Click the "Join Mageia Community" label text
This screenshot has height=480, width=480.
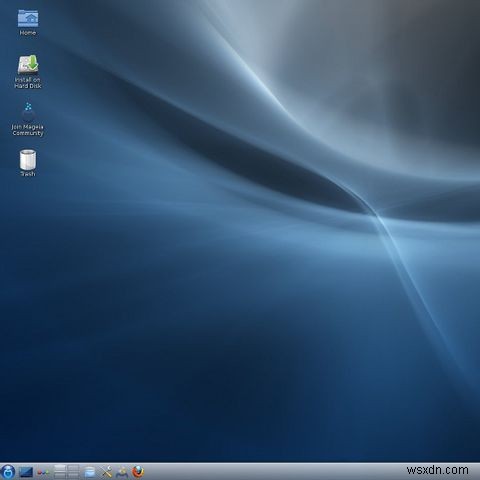(x=28, y=130)
